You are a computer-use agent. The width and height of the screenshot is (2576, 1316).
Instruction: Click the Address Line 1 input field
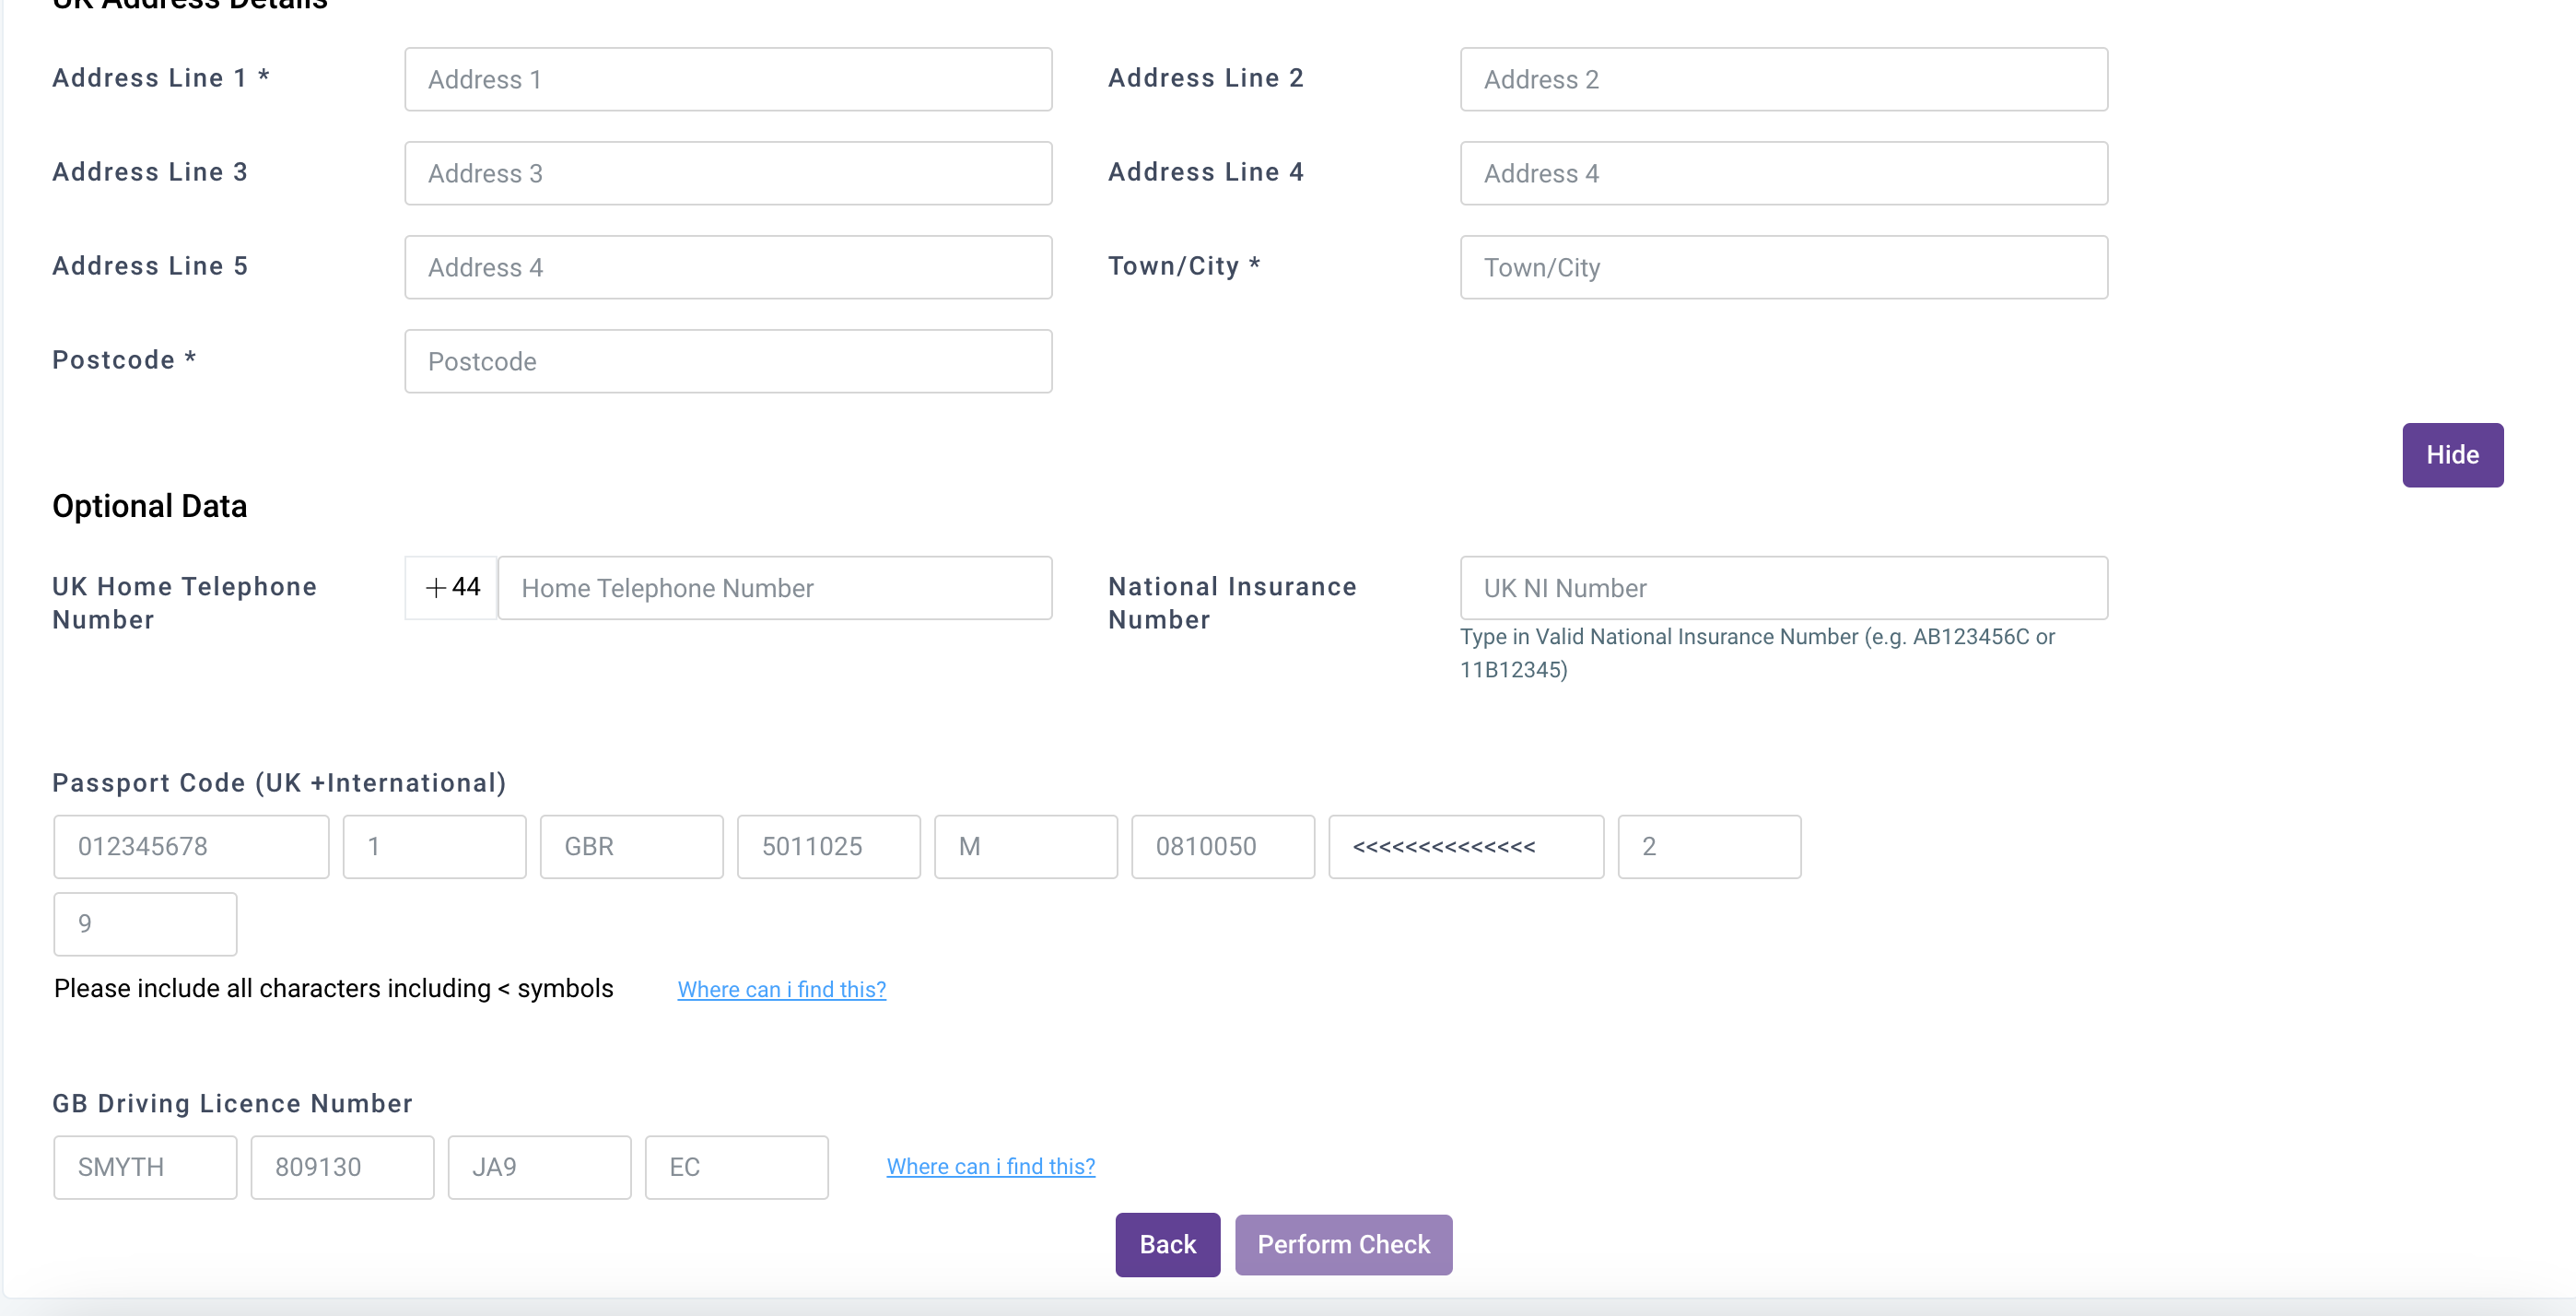pyautogui.click(x=728, y=79)
